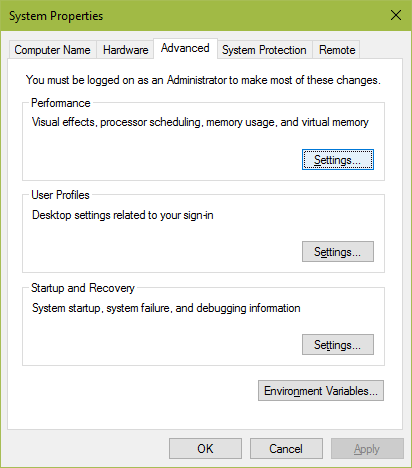Open Startup and Recovery Settings

point(338,345)
